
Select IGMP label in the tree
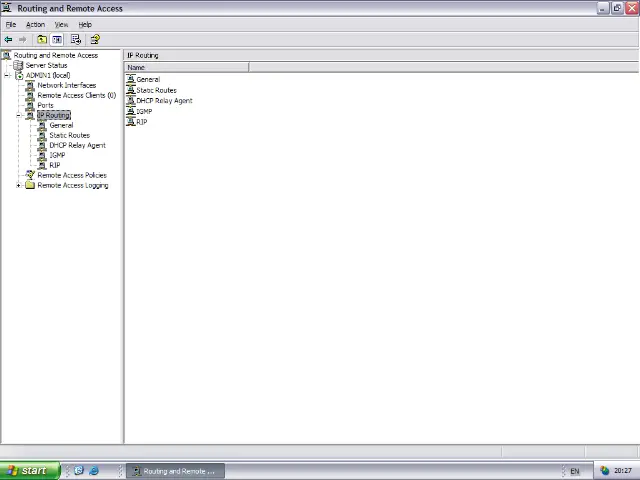tap(57, 156)
